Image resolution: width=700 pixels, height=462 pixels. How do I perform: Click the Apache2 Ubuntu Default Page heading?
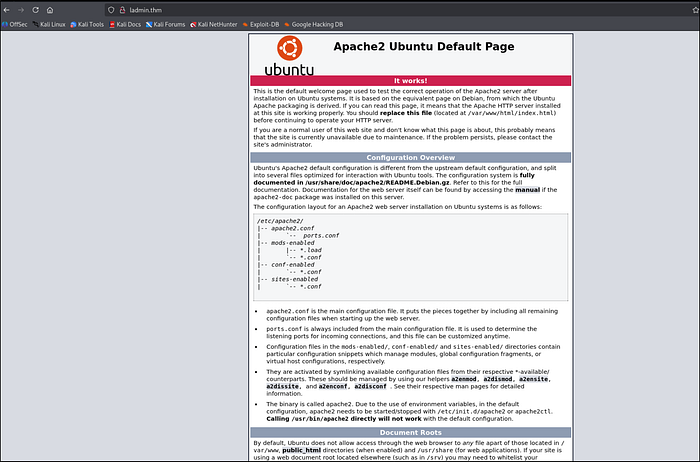424,46
